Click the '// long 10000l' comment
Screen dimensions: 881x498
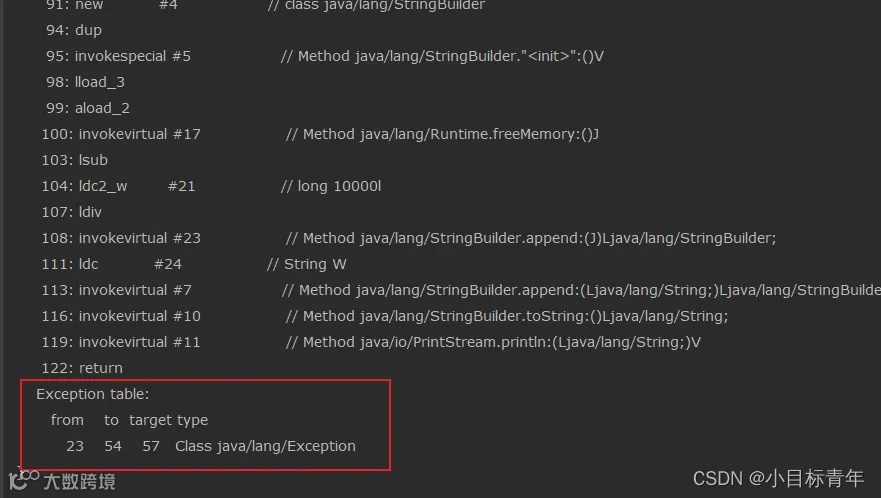point(331,186)
